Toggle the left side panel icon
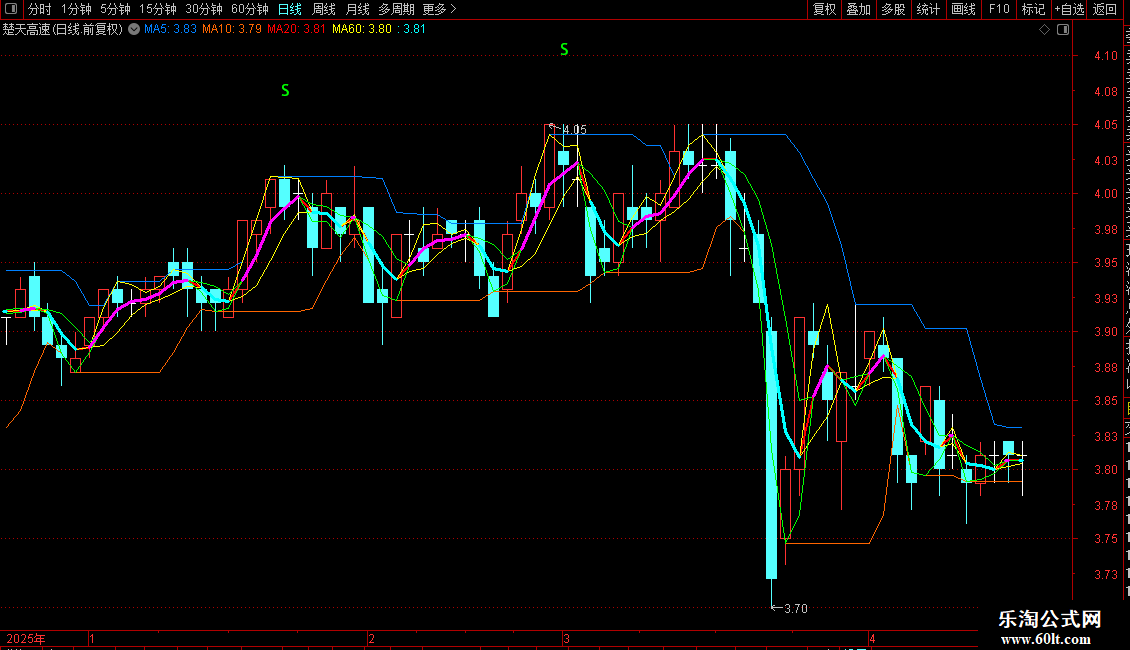 tap(11, 9)
